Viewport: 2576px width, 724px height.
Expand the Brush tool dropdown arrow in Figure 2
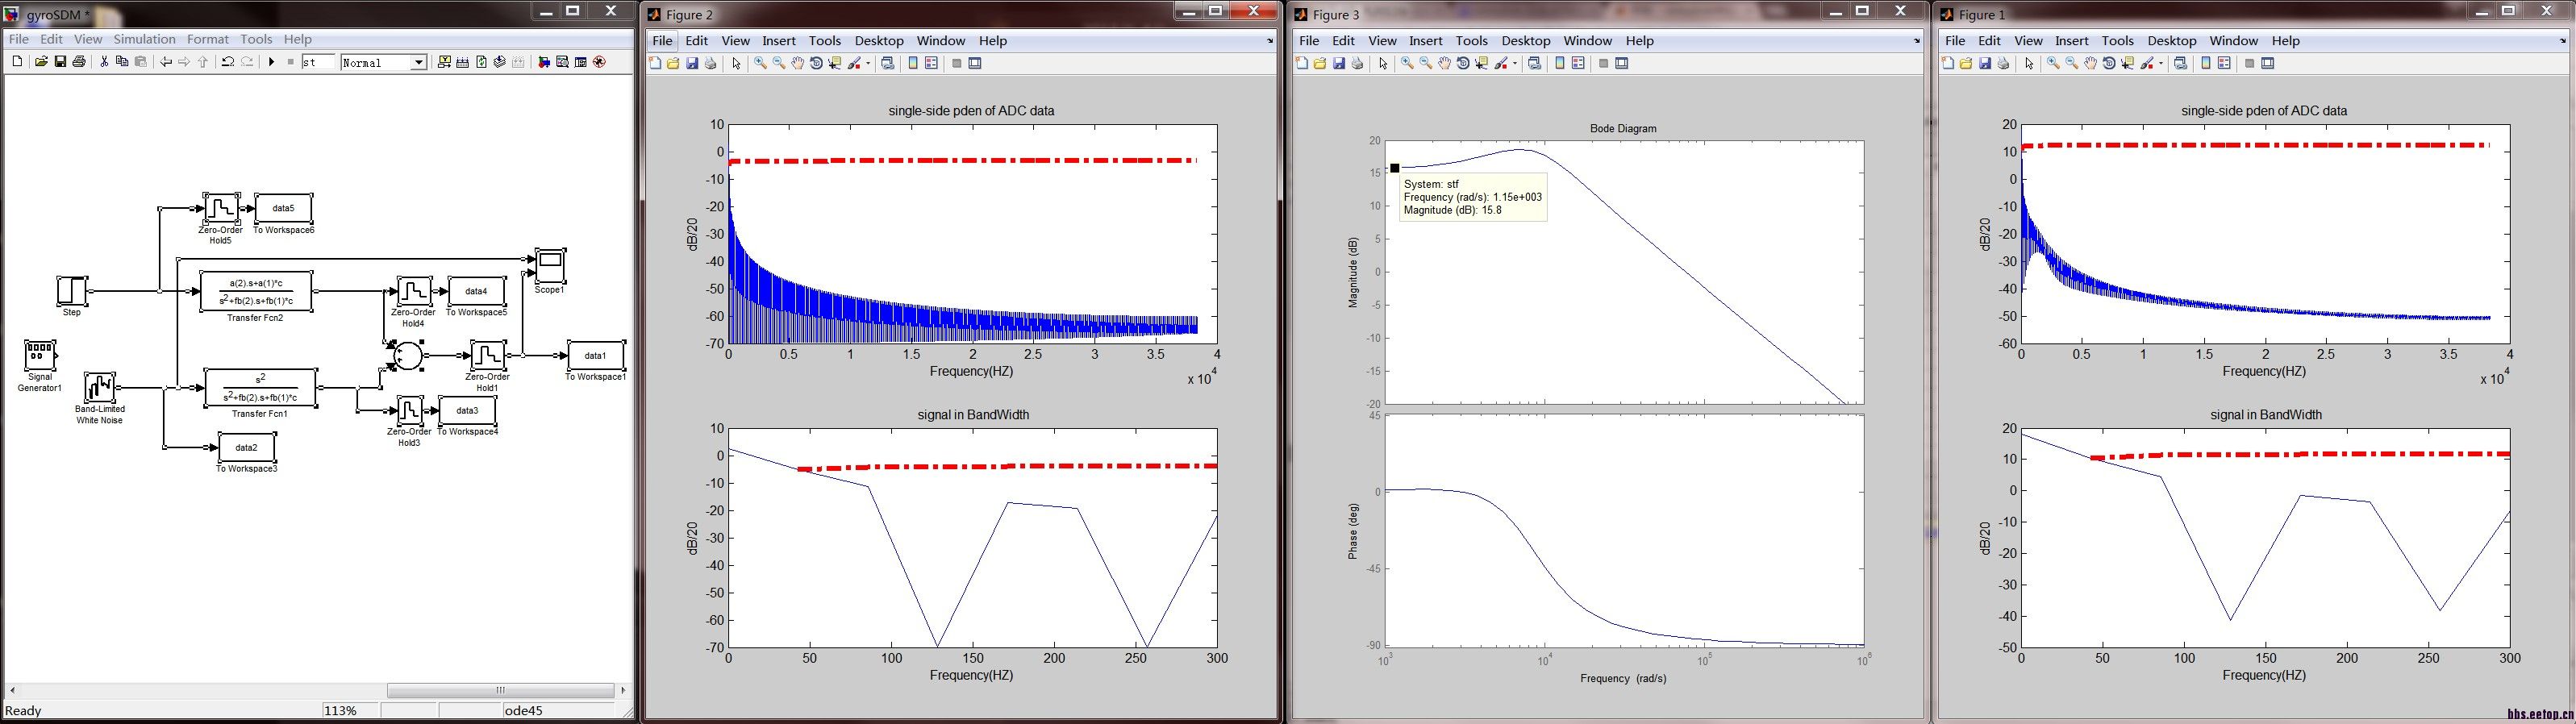(x=868, y=63)
